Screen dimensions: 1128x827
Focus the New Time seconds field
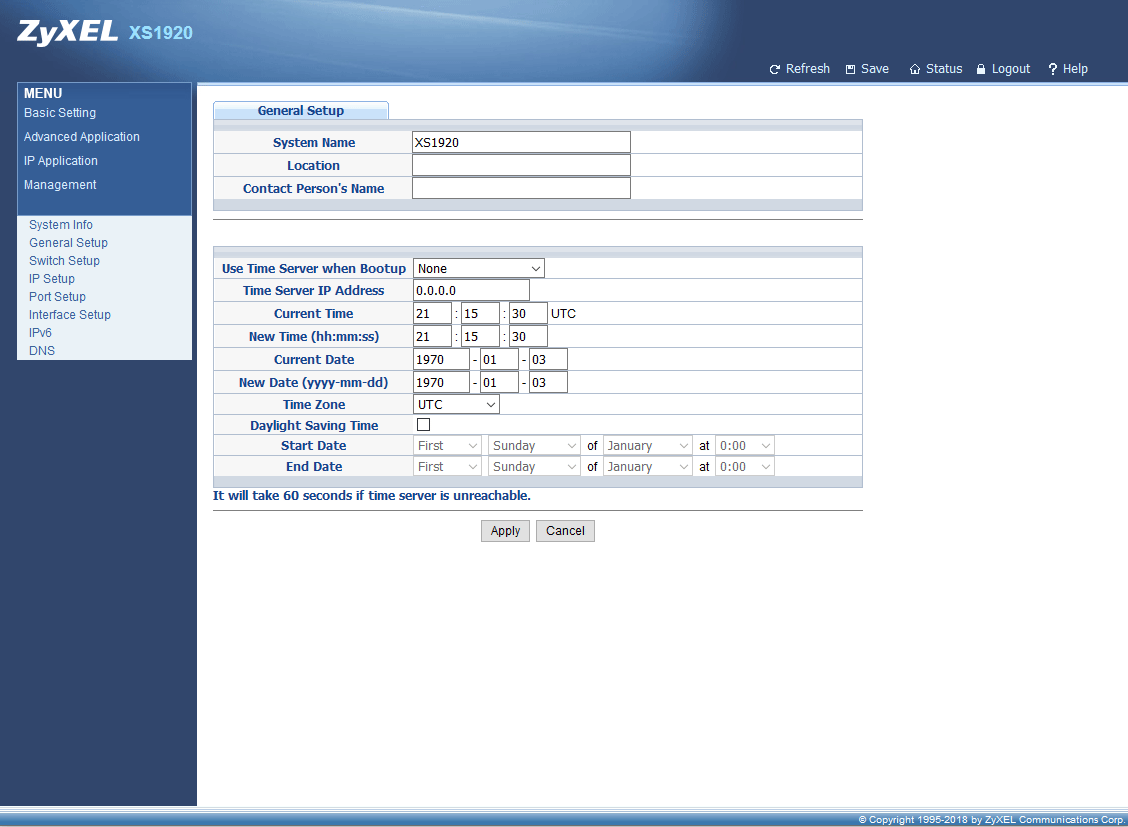[528, 337]
